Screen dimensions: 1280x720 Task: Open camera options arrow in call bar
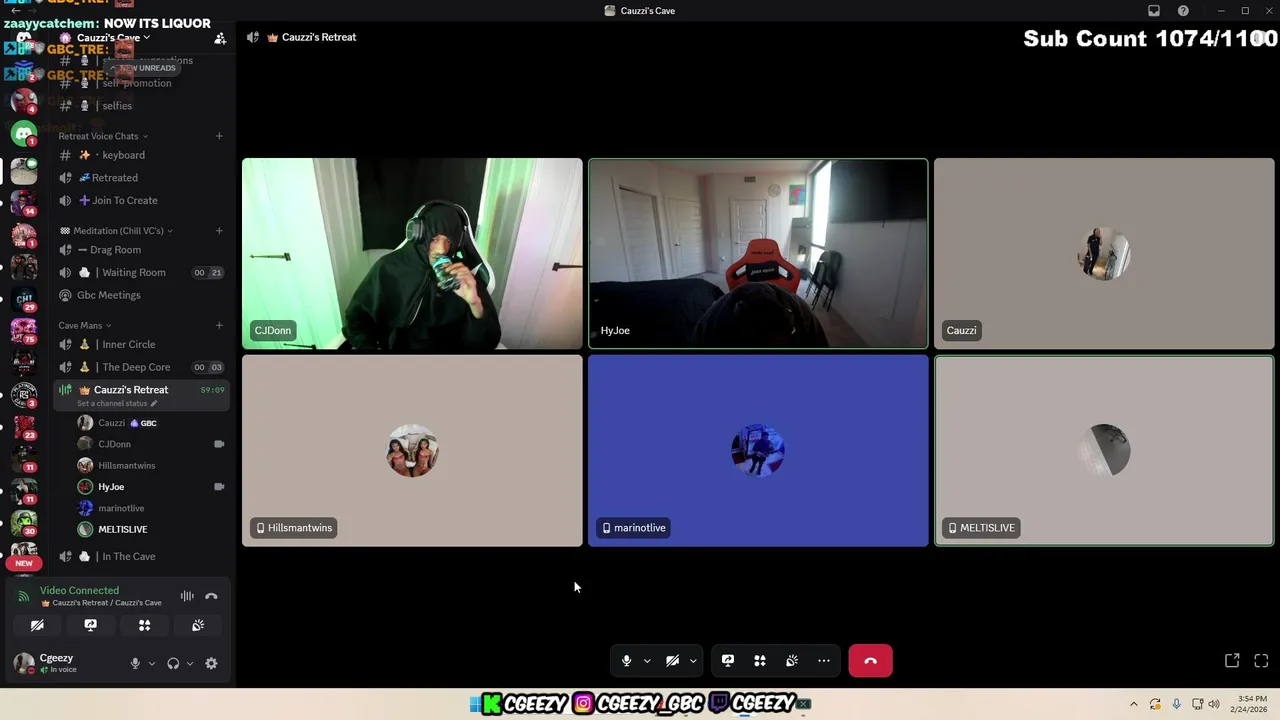pos(693,661)
